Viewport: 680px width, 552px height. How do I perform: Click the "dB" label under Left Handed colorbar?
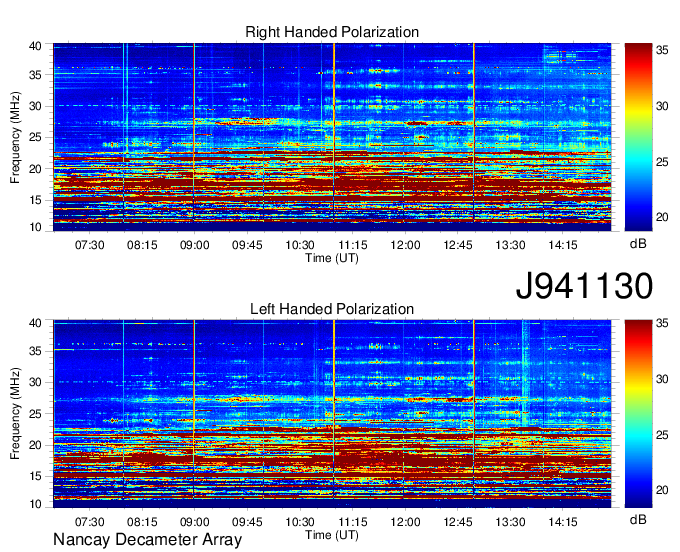click(x=638, y=520)
